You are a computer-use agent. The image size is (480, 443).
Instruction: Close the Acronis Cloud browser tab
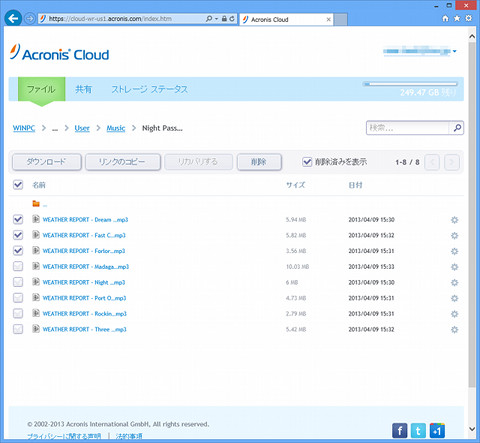coord(328,19)
